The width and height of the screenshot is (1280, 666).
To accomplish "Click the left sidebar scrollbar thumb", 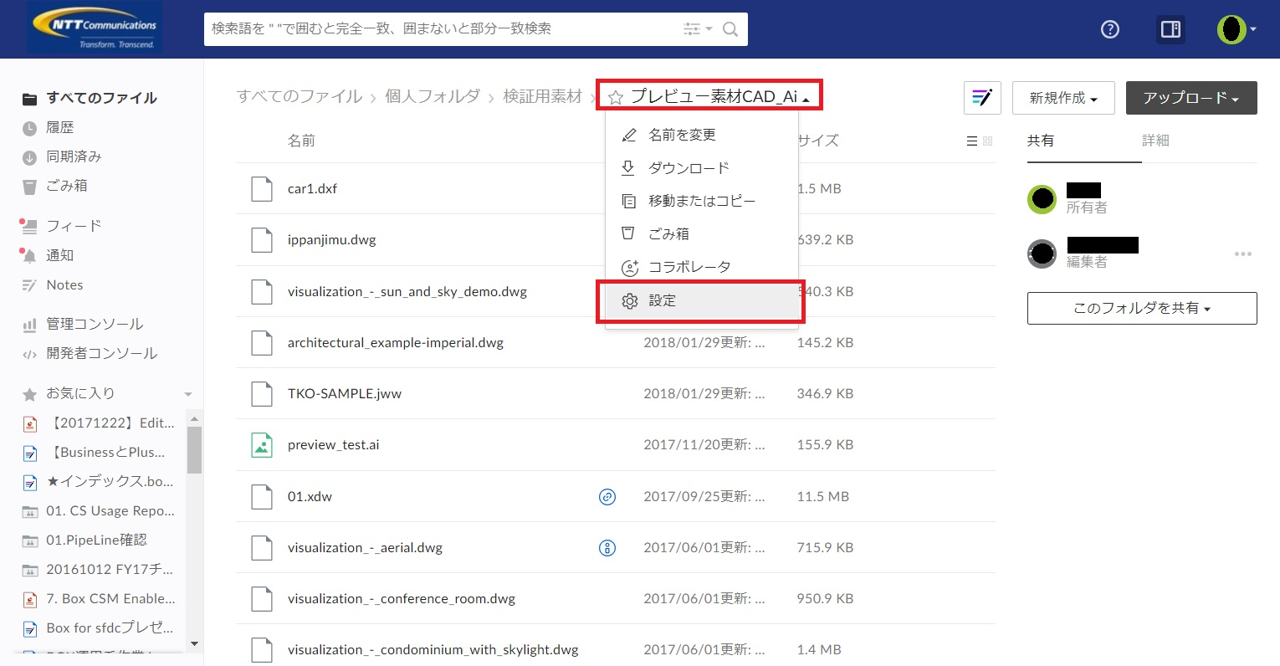I will [194, 449].
